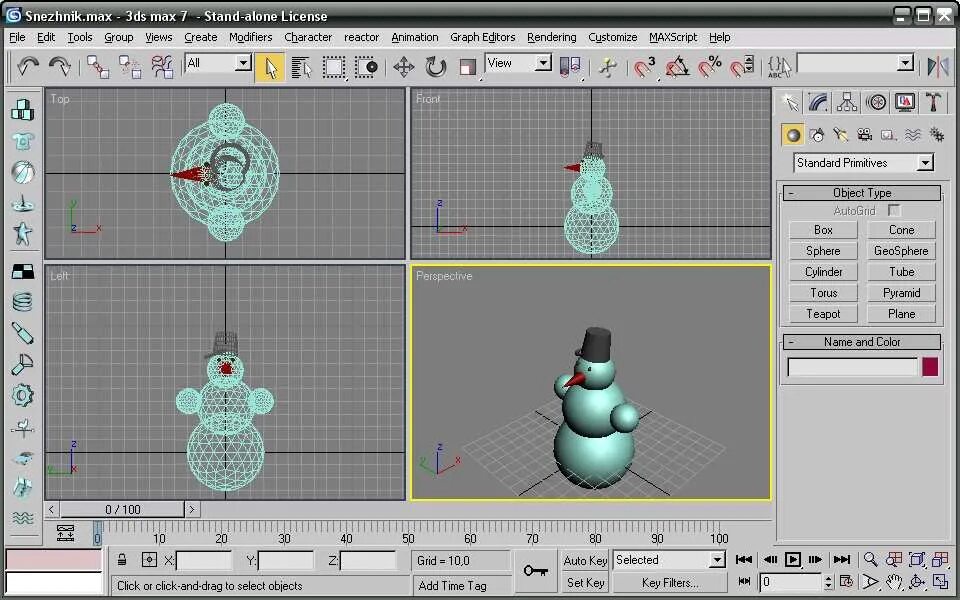Activate the Pan View hand icon
The image size is (960, 600).
click(895, 581)
